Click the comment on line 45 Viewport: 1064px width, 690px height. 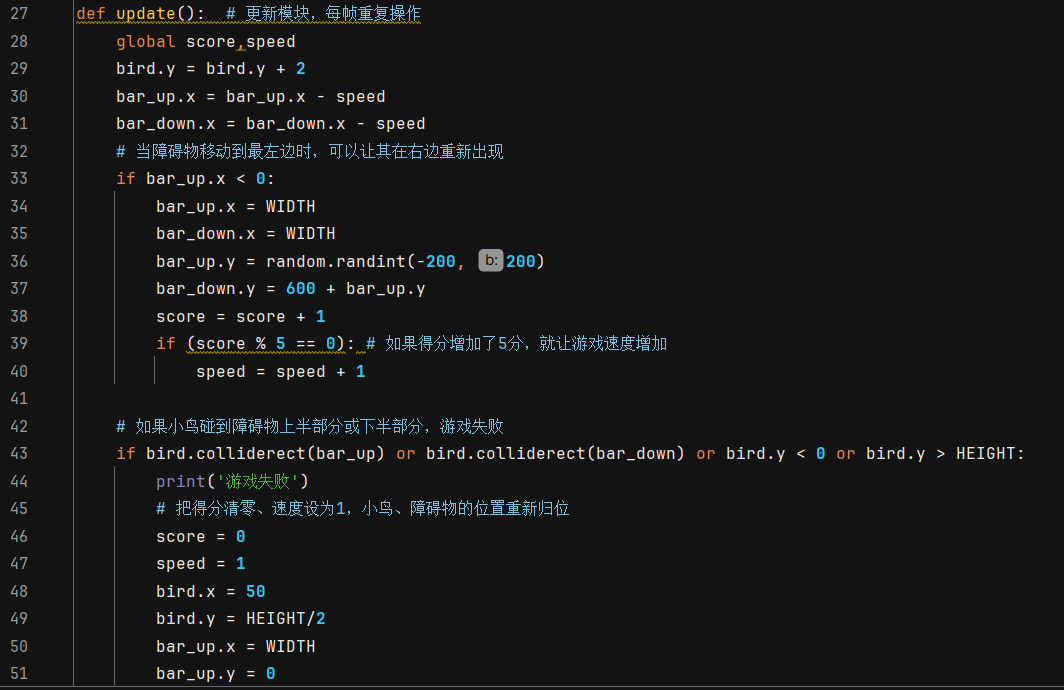click(362, 509)
